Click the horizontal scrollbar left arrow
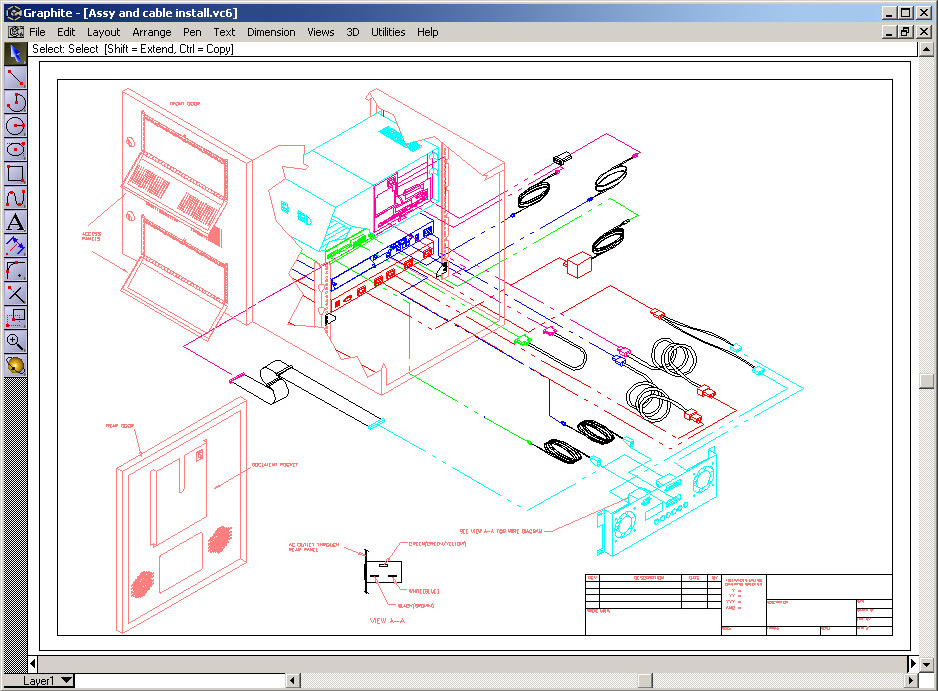Image resolution: width=938 pixels, height=691 pixels. [x=293, y=681]
